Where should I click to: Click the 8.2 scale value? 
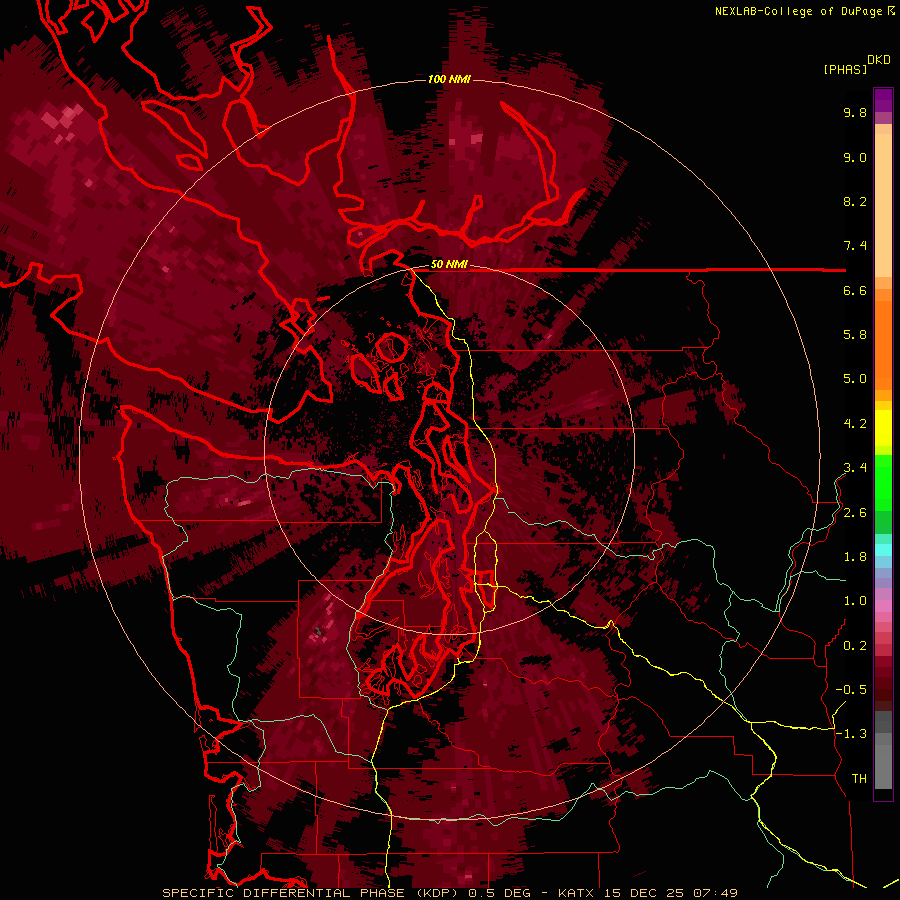pos(855,201)
